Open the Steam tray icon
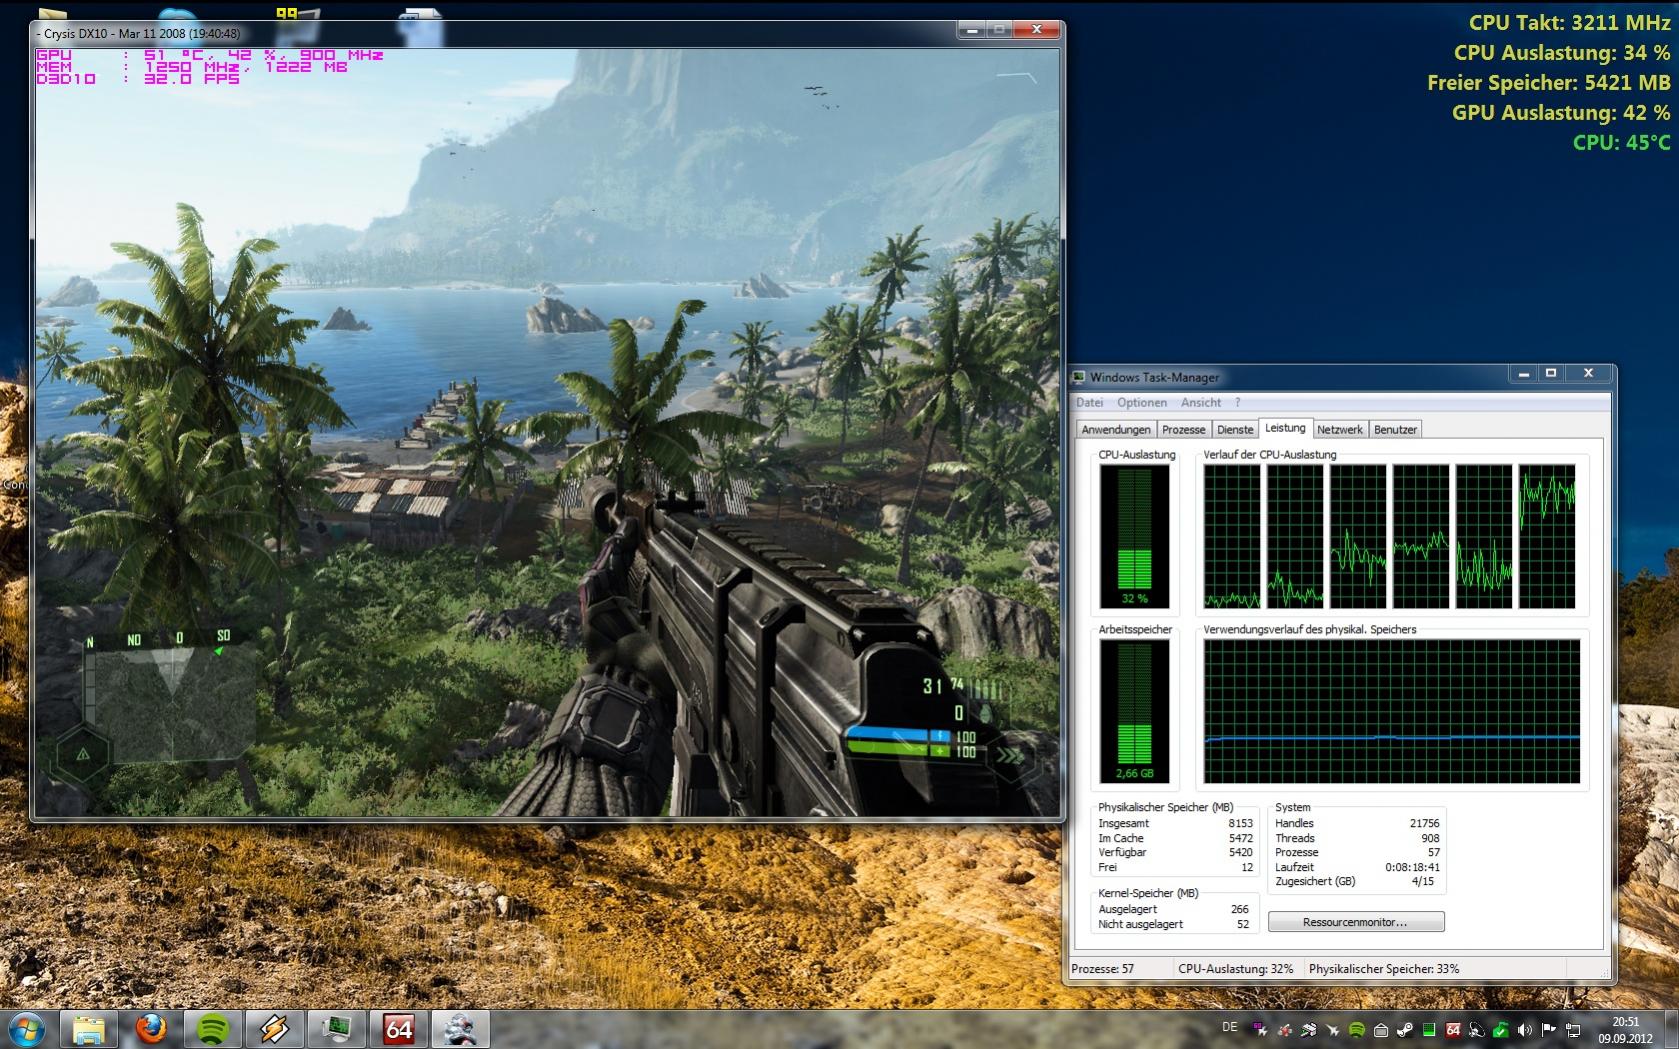The width and height of the screenshot is (1679, 1049). [1404, 1030]
